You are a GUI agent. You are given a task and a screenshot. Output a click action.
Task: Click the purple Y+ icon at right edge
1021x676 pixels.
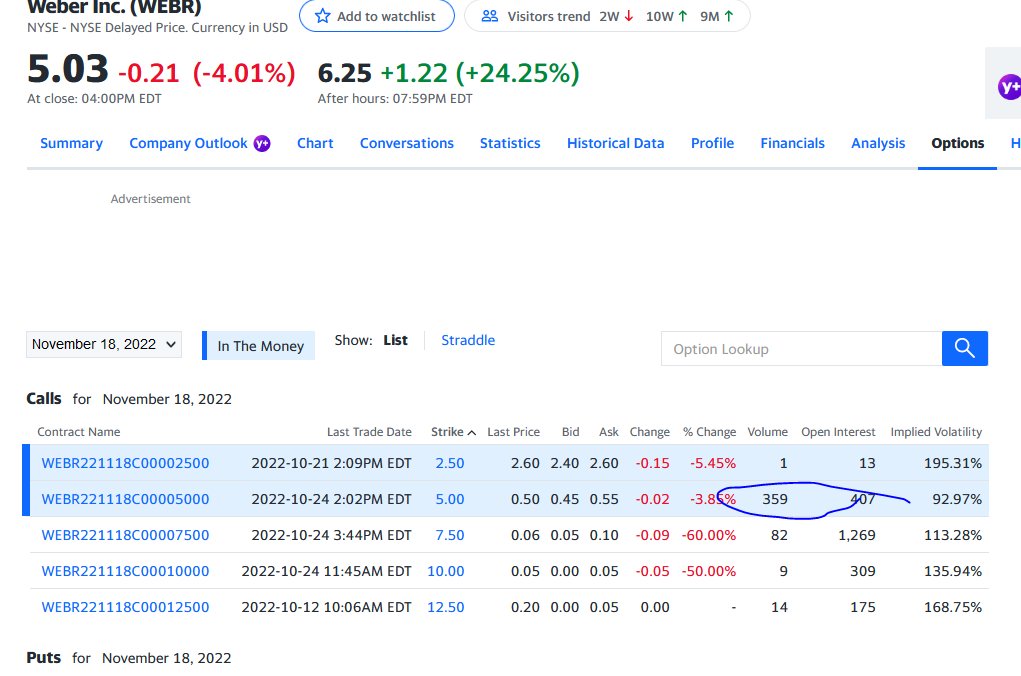[1009, 87]
